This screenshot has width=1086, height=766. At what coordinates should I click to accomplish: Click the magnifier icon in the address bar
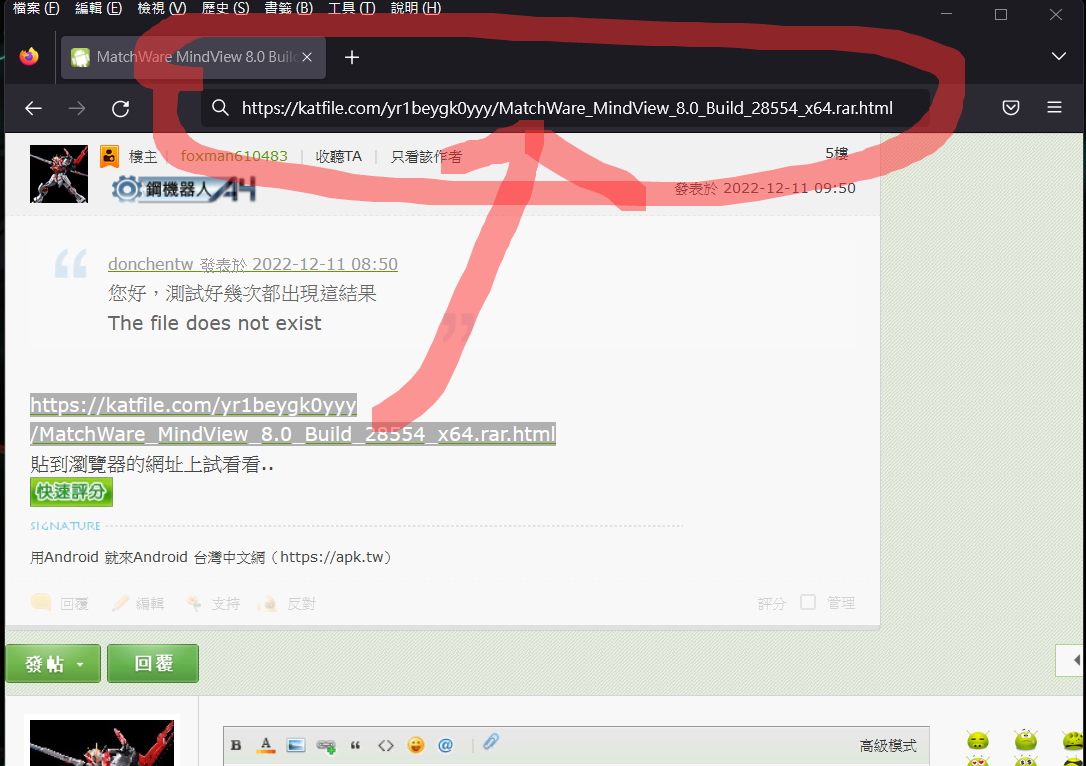[x=220, y=107]
